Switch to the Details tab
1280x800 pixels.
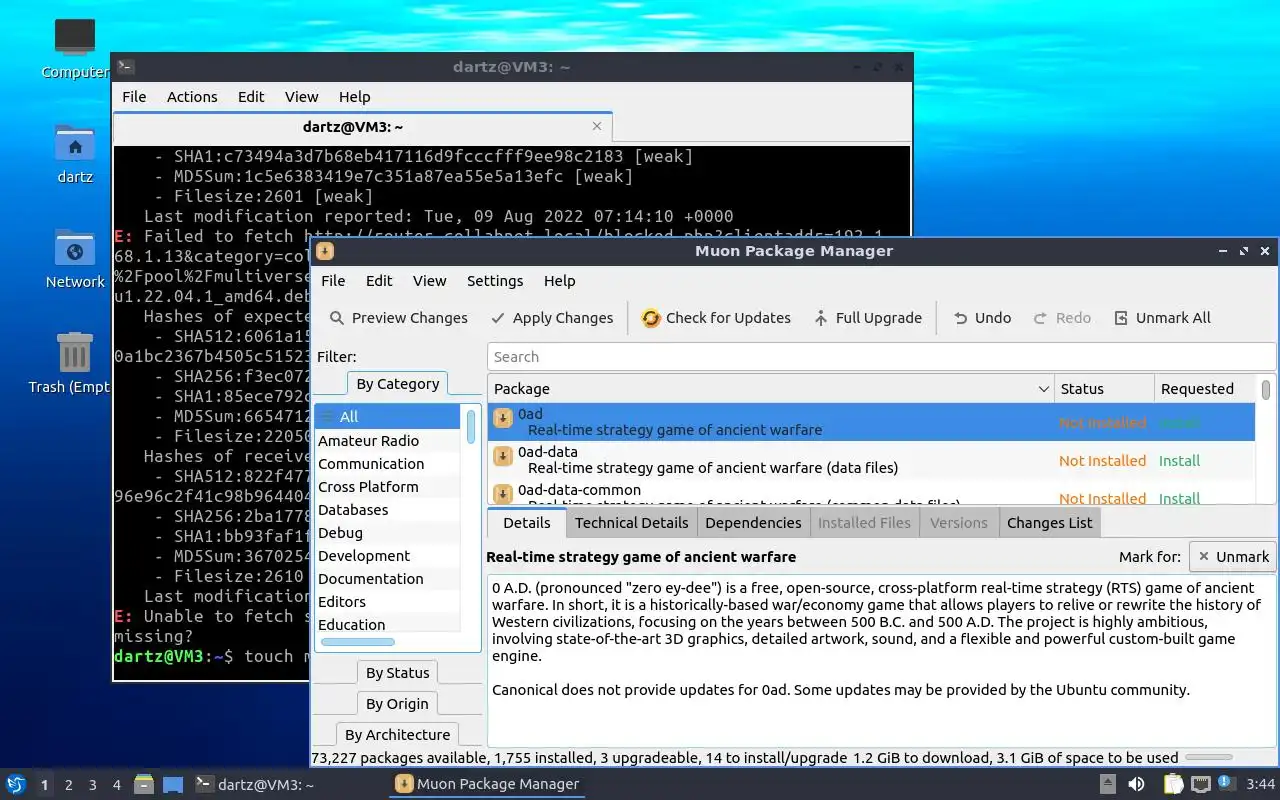pyautogui.click(x=526, y=523)
